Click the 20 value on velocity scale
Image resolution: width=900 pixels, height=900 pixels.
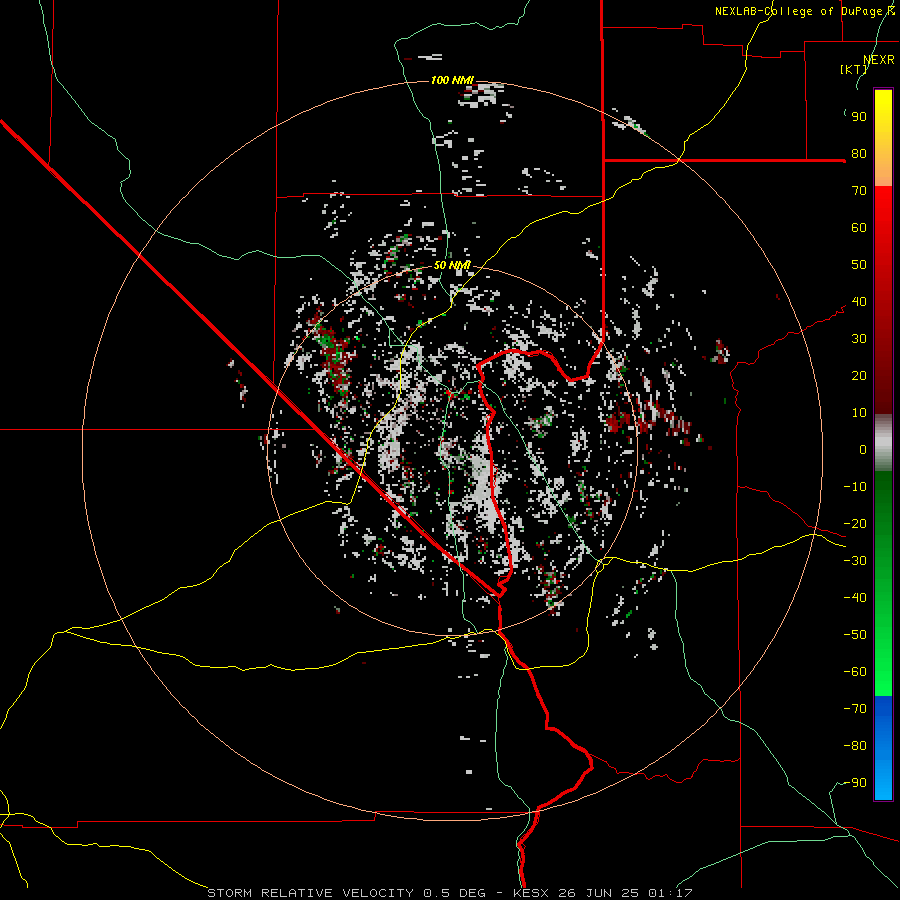click(x=859, y=376)
